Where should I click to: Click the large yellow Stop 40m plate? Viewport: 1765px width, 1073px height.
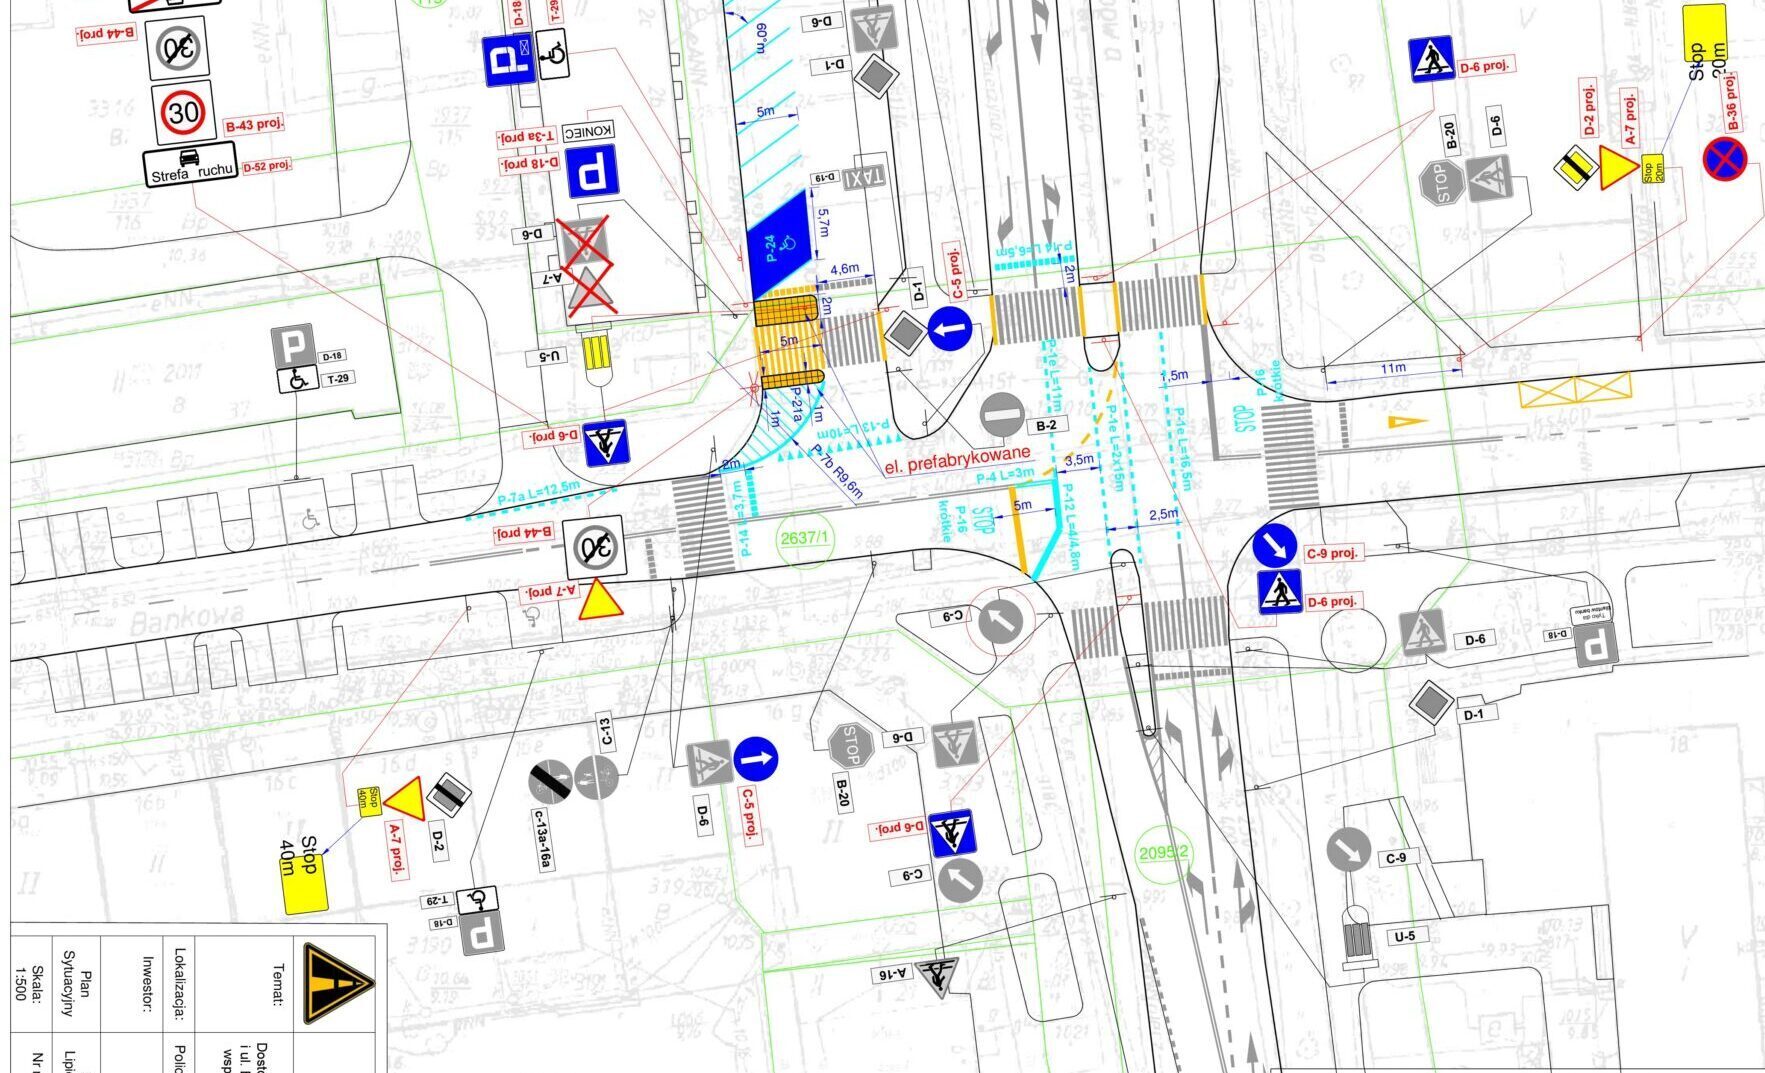306,875
